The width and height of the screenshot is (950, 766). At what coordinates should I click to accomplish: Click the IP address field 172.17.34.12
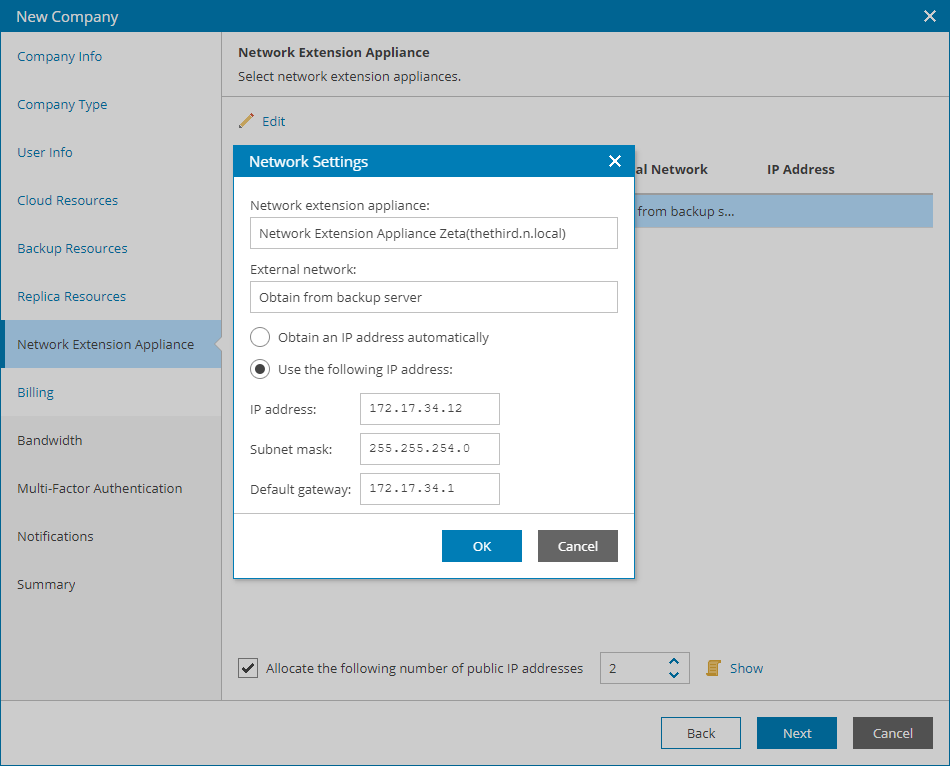pos(430,409)
